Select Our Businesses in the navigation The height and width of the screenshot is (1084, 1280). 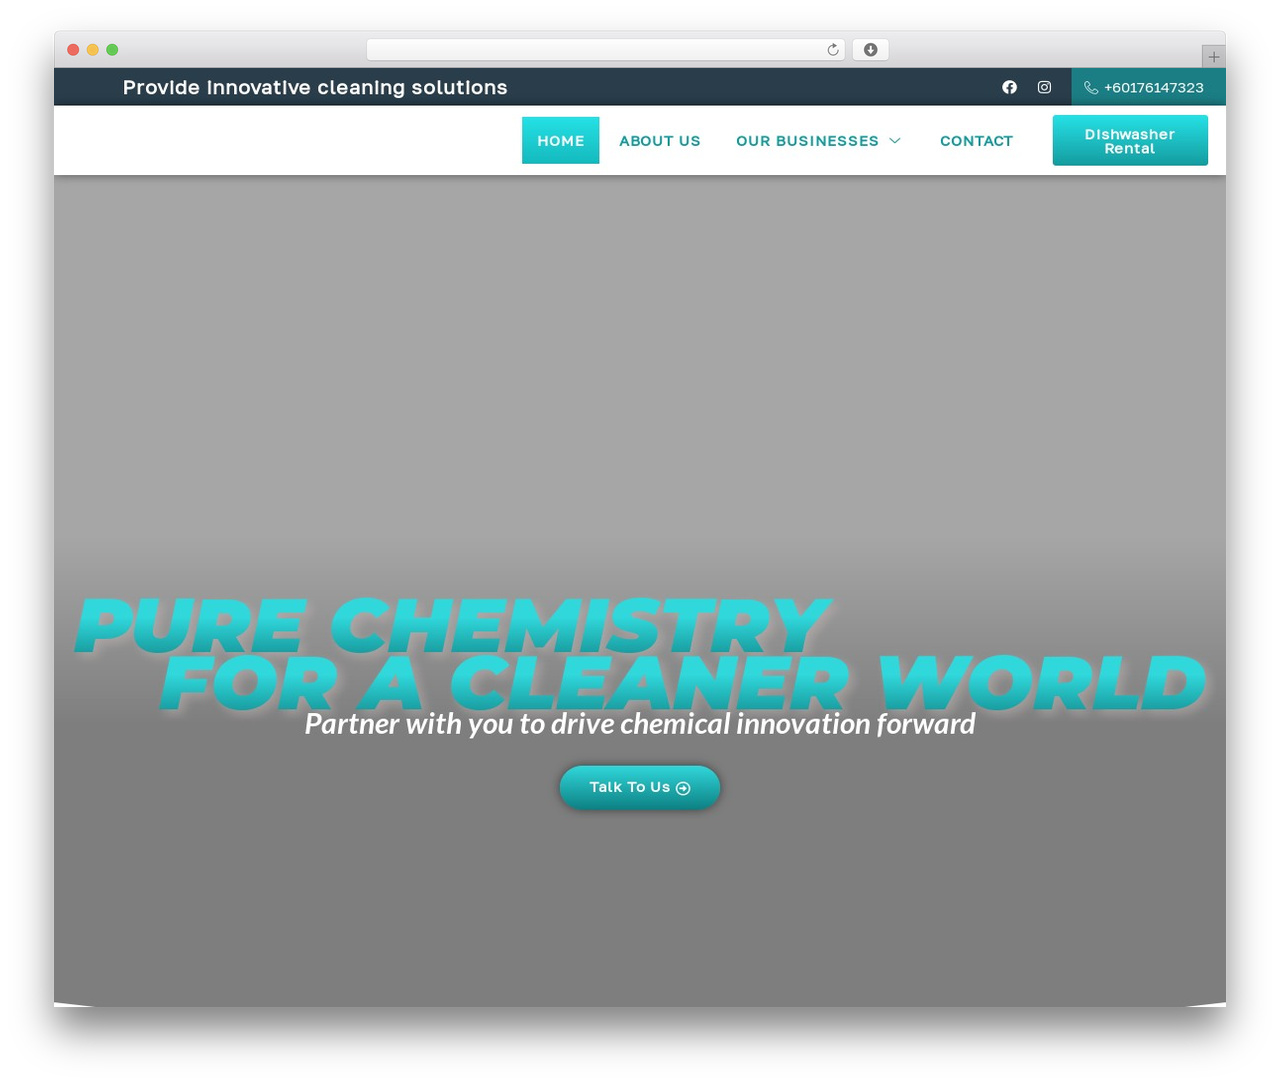point(807,141)
